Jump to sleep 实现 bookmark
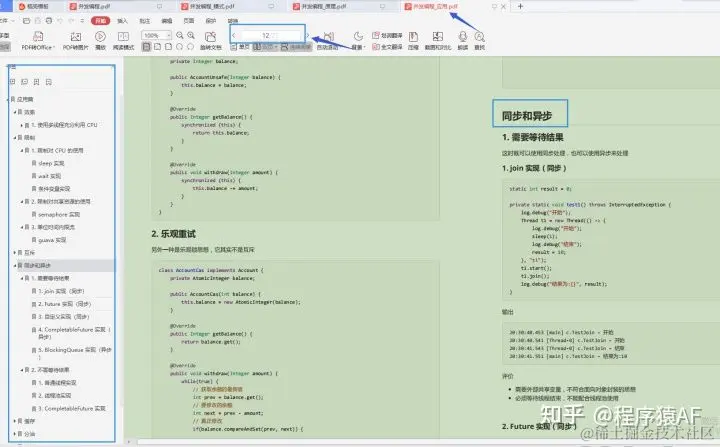This screenshot has width=720, height=447. click(51, 163)
